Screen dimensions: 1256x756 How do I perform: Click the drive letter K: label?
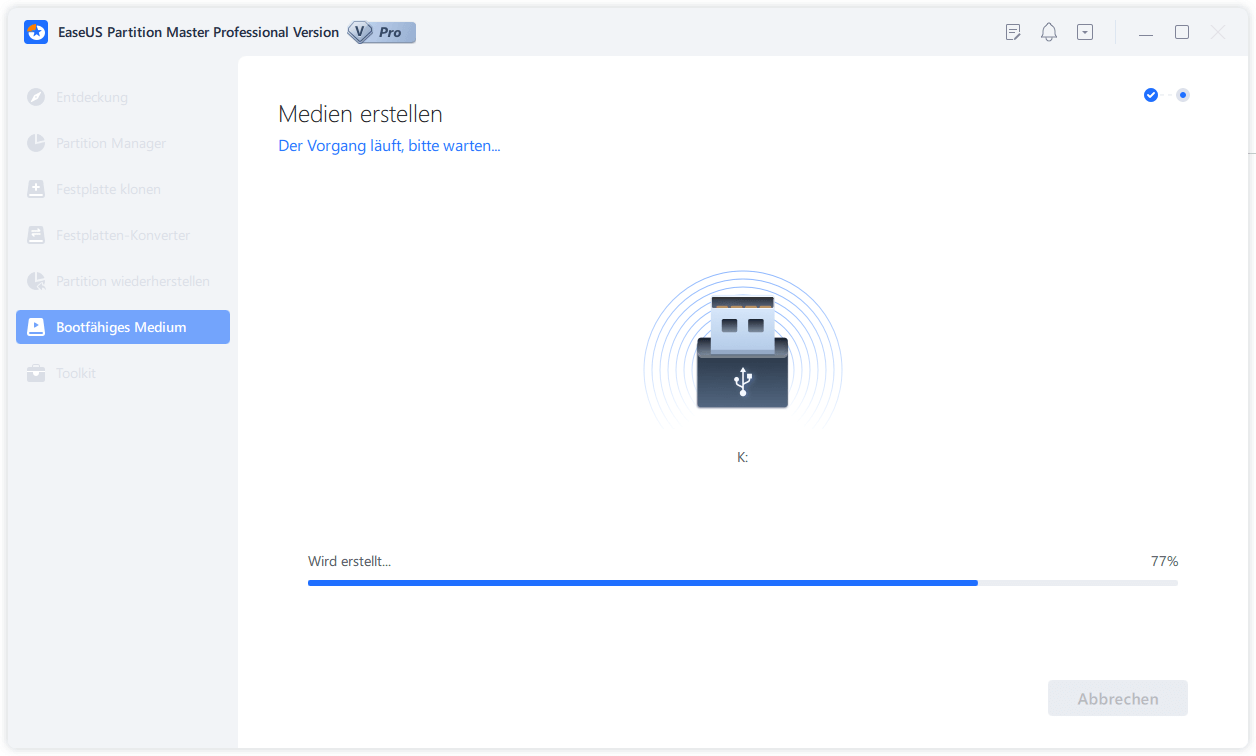(742, 457)
